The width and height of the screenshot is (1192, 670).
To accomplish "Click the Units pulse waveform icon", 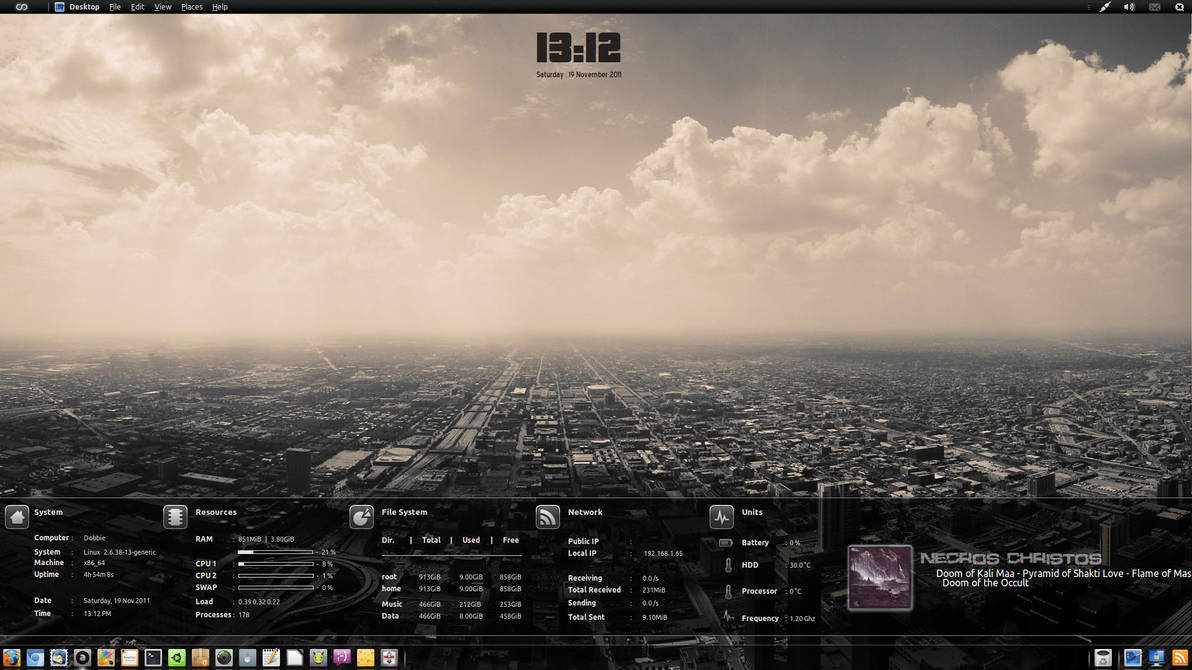I will point(721,517).
